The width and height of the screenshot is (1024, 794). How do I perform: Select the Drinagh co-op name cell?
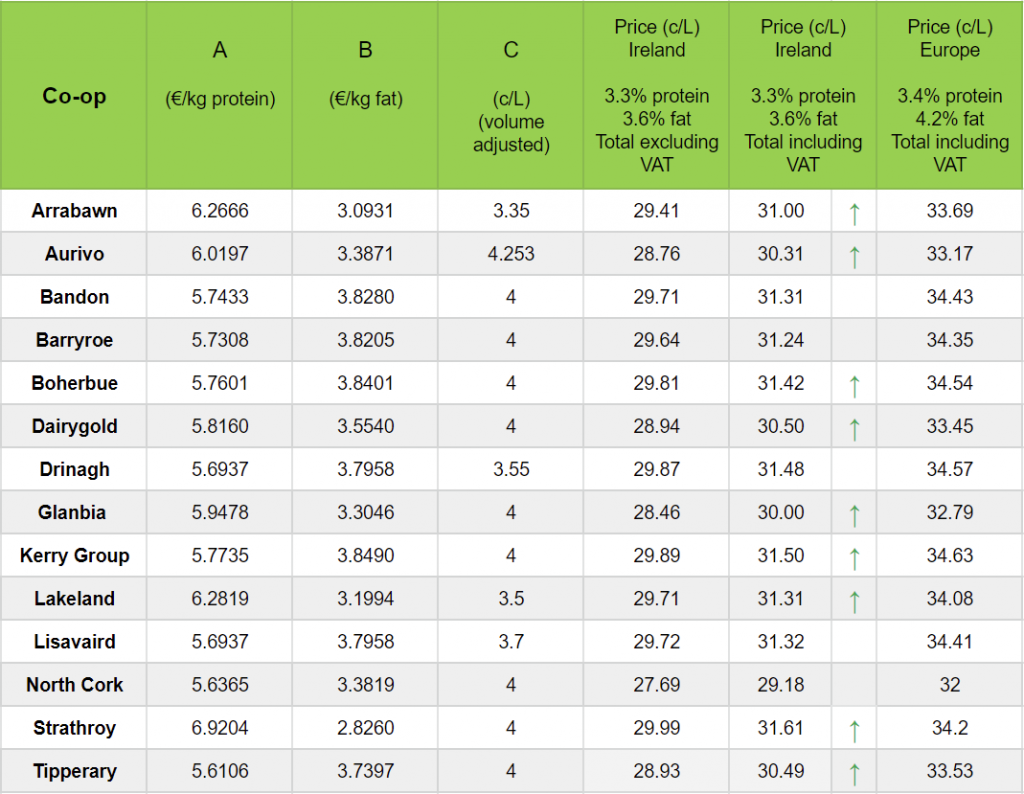74,469
